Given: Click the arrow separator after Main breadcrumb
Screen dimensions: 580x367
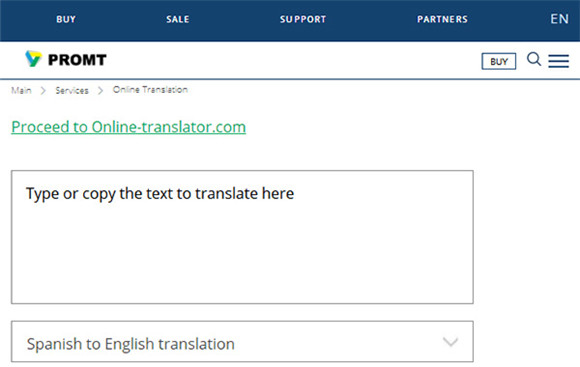Looking at the screenshot, I should [x=43, y=91].
